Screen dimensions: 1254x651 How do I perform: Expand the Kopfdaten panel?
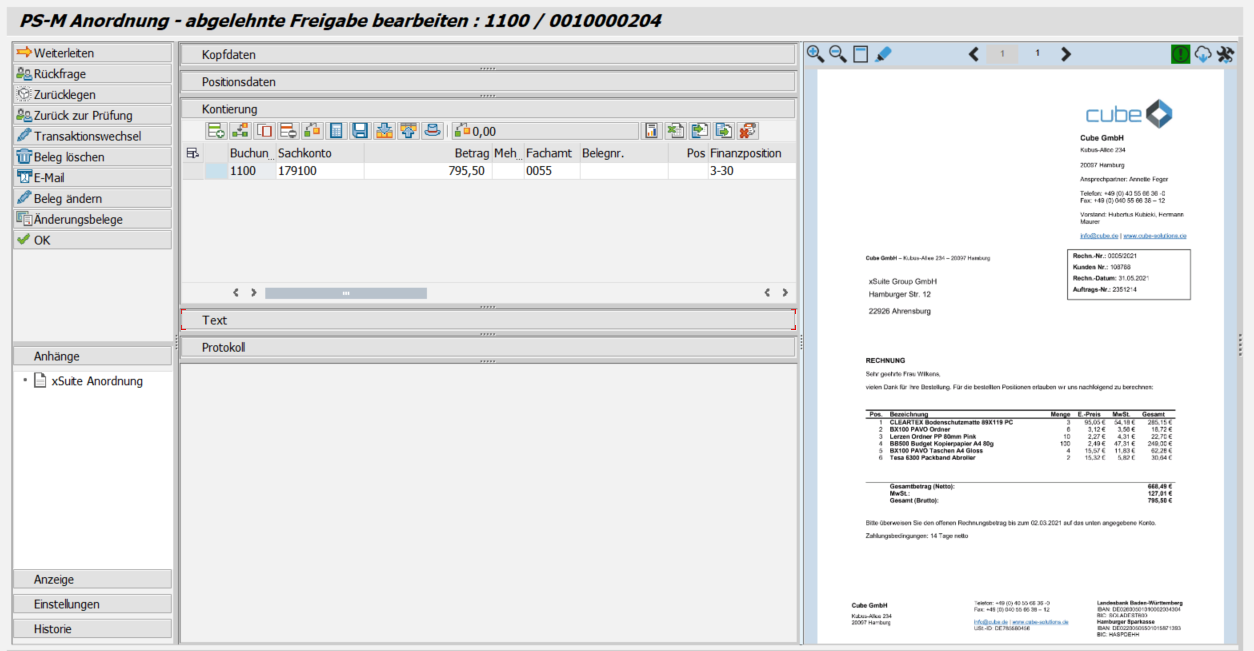click(x=488, y=55)
